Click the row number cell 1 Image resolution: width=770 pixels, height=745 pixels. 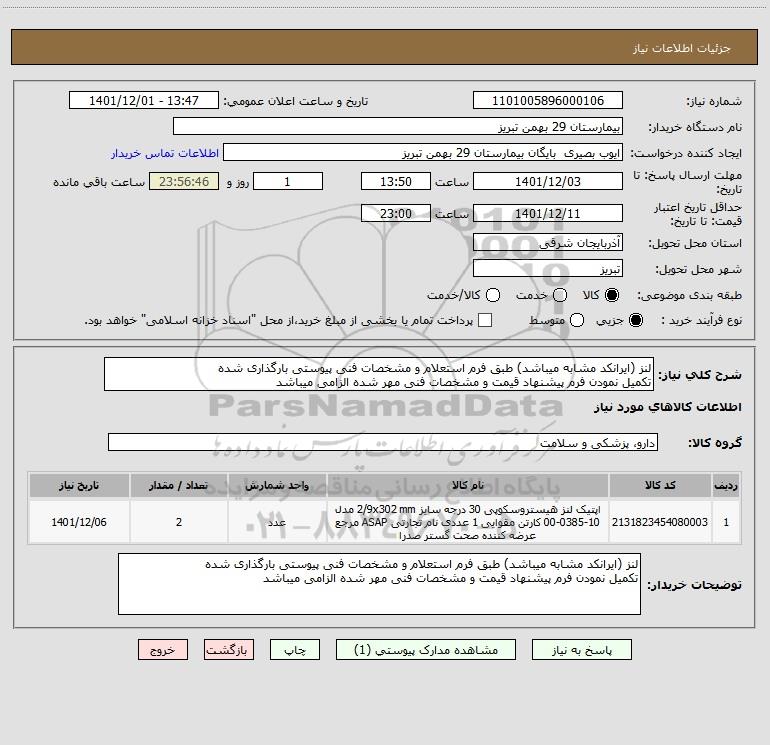pyautogui.click(x=726, y=522)
